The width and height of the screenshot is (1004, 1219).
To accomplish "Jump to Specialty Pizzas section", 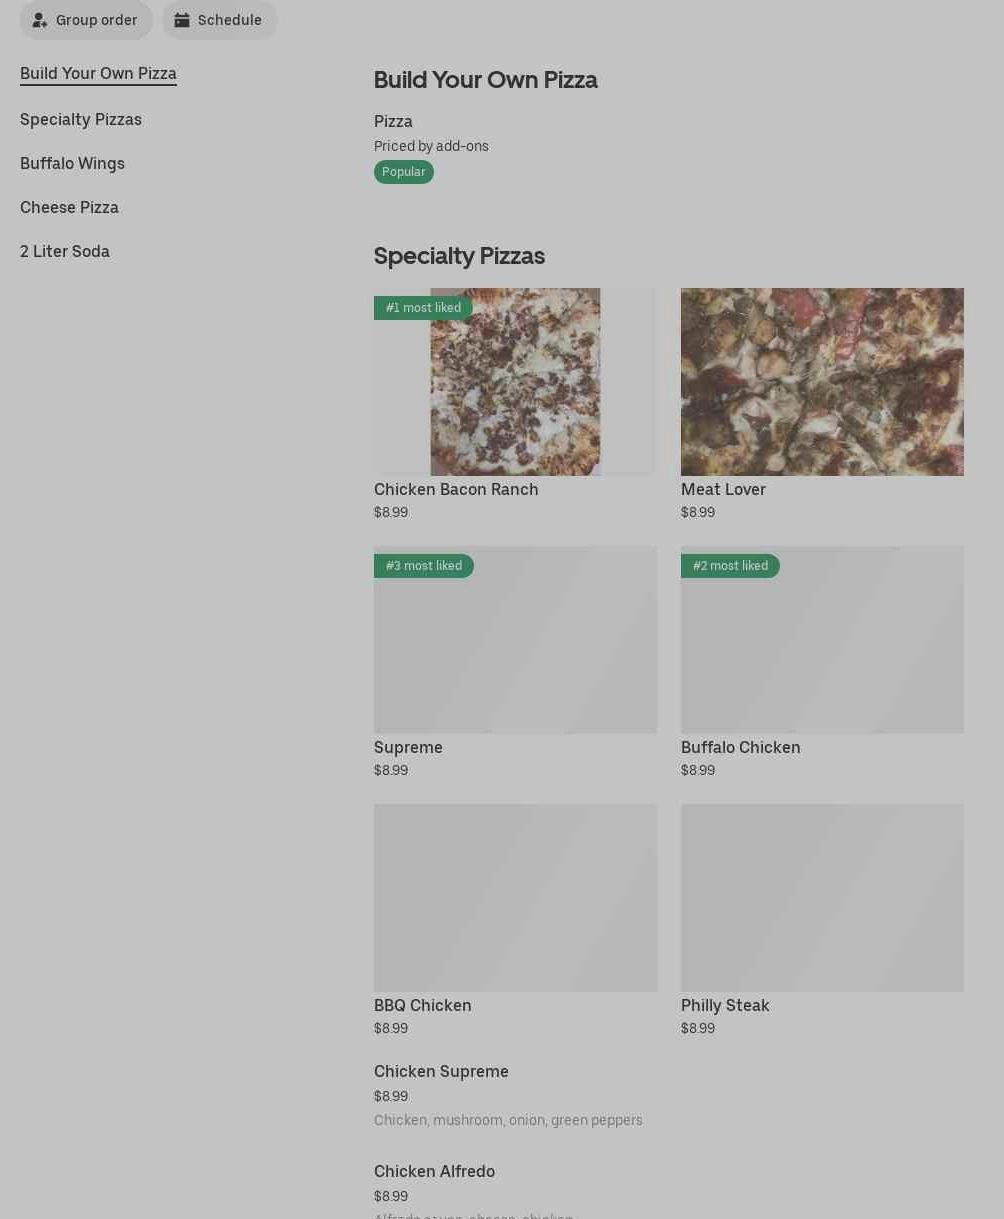I will point(81,119).
